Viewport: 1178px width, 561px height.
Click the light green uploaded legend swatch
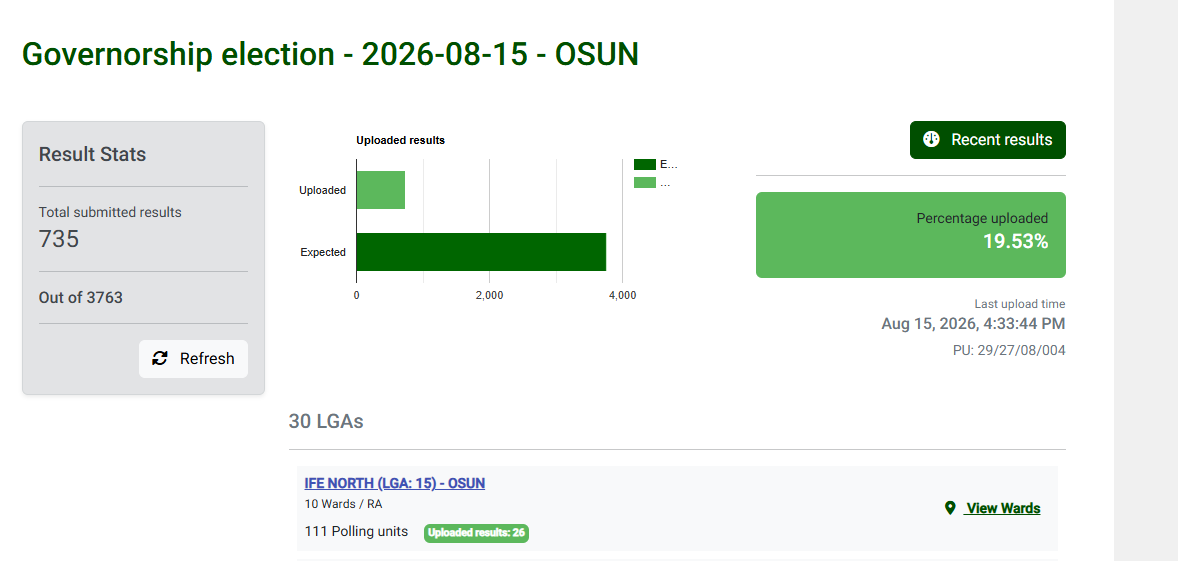(645, 182)
